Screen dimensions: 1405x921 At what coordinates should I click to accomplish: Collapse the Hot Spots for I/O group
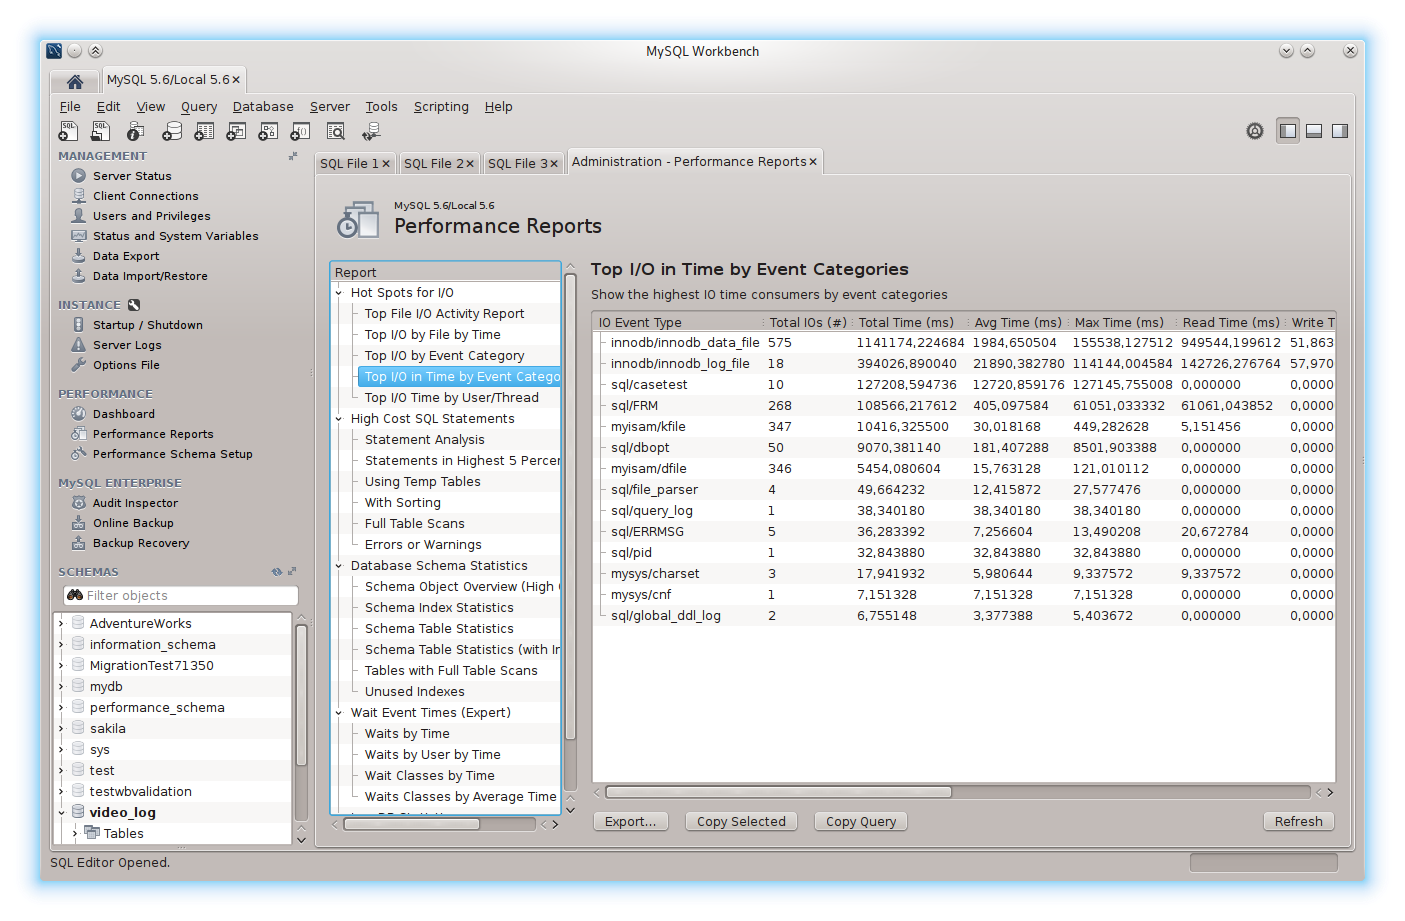[340, 293]
